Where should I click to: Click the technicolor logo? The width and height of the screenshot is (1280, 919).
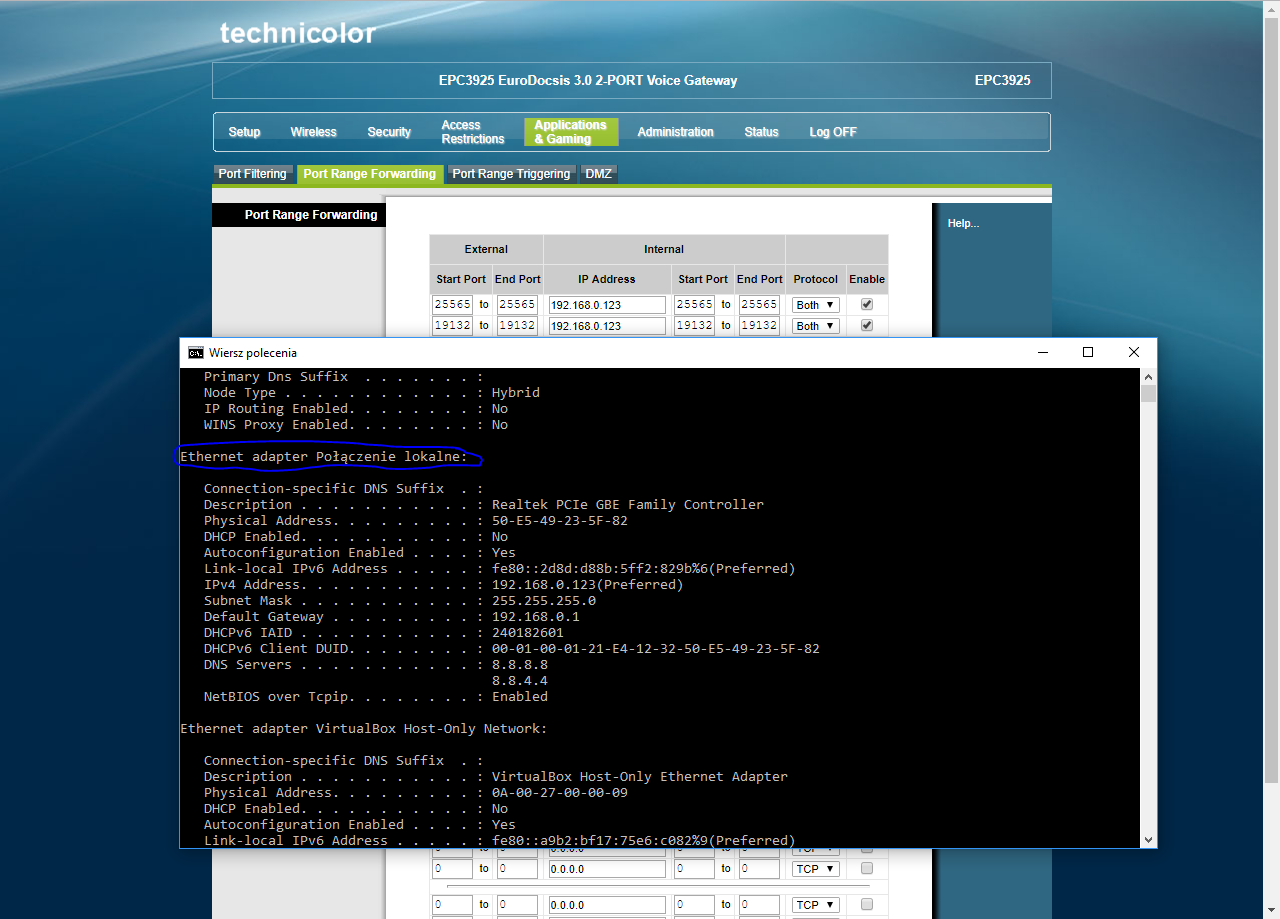pos(298,33)
